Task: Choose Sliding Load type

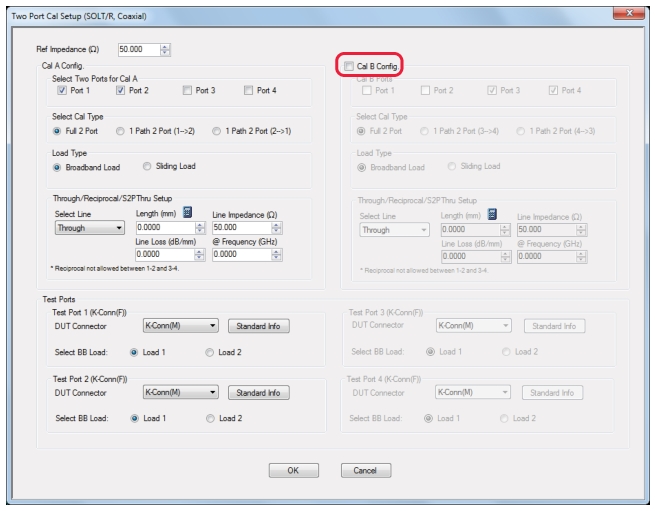Action: click(148, 168)
